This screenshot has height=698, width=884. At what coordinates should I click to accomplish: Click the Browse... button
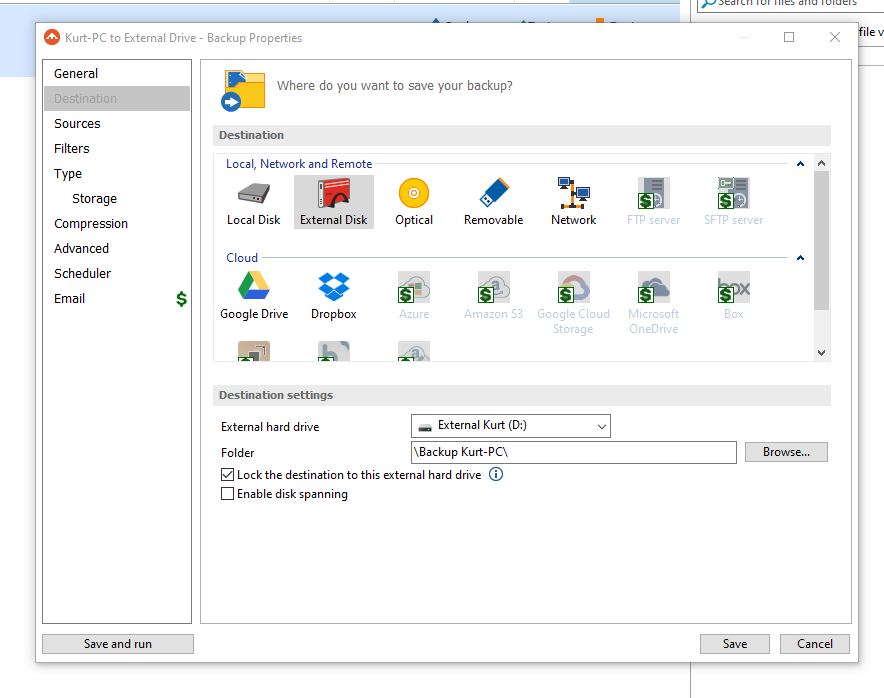click(x=786, y=452)
